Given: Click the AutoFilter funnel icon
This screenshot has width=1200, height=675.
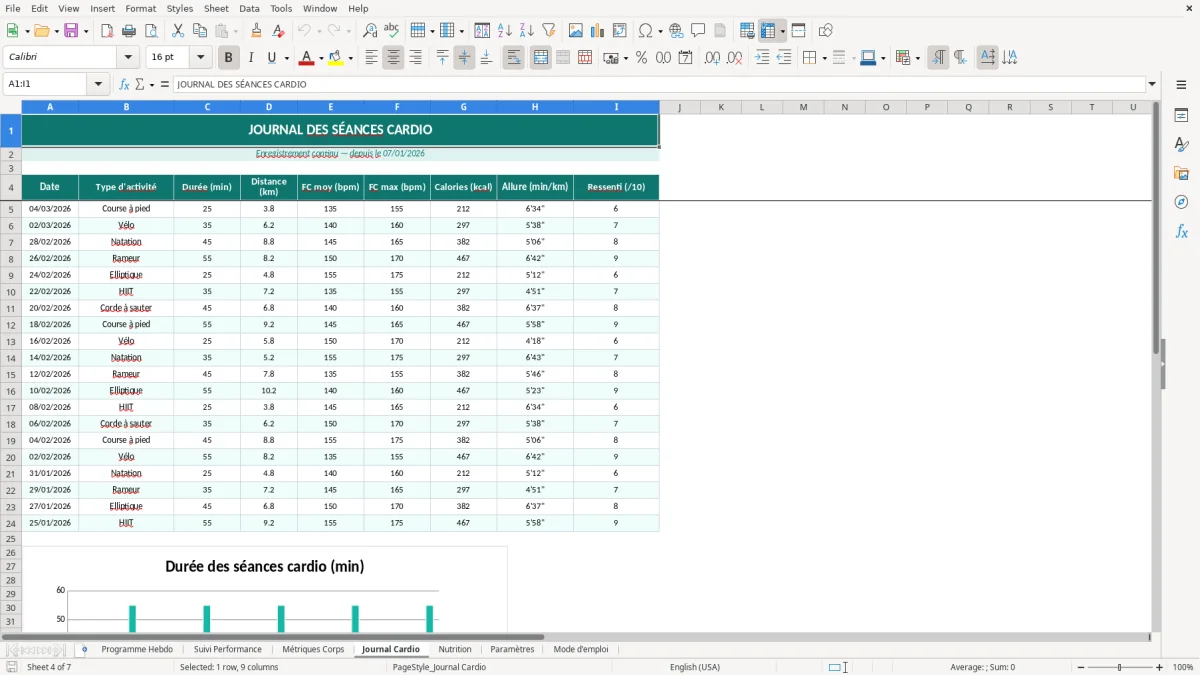Looking at the screenshot, I should 549,31.
